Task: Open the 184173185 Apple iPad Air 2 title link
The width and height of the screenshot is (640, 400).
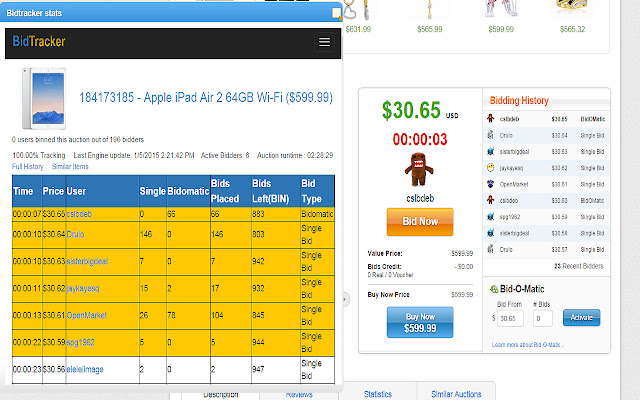Action: pyautogui.click(x=206, y=98)
